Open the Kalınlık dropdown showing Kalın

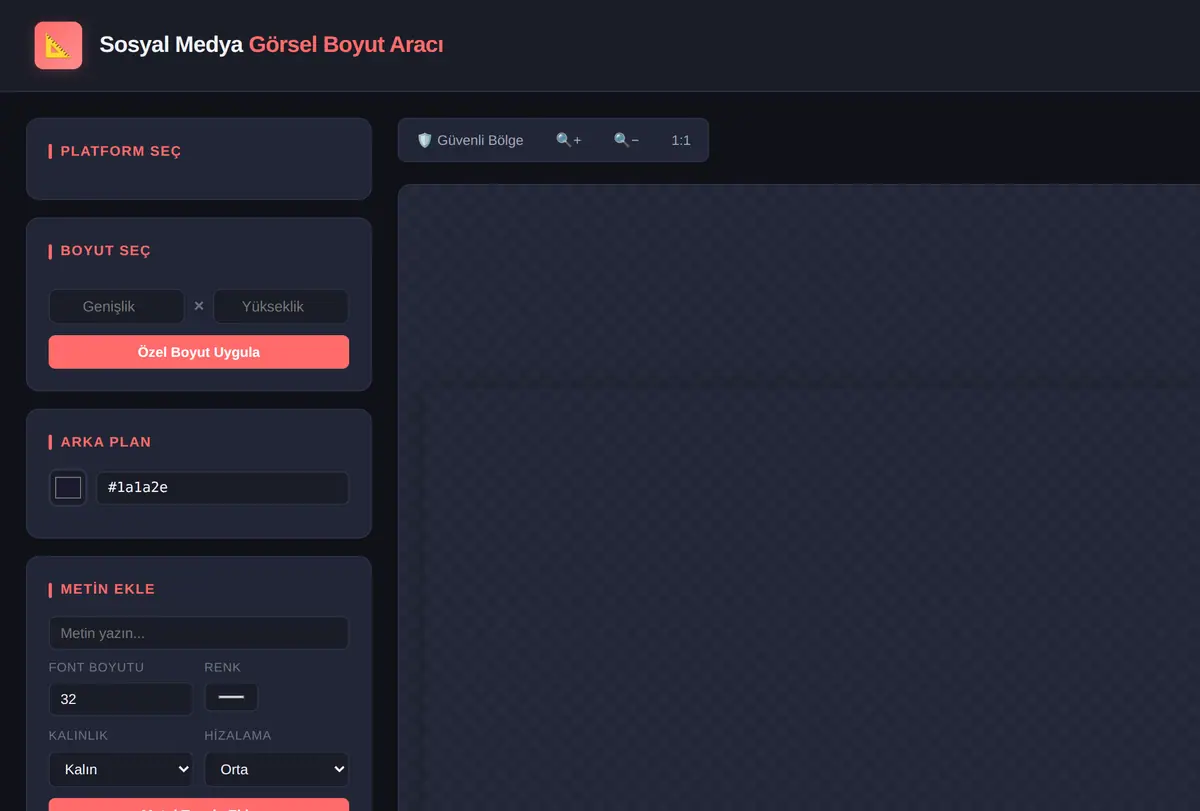pyautogui.click(x=120, y=769)
